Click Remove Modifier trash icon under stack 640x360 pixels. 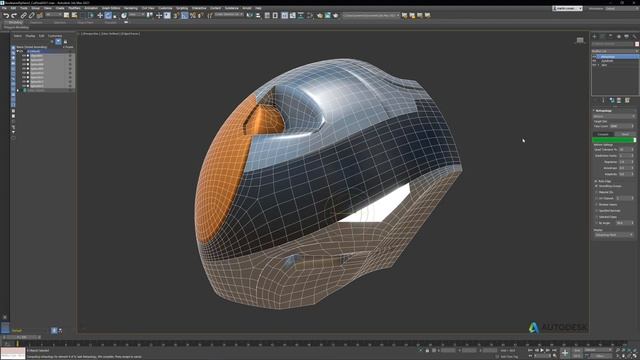[619, 100]
